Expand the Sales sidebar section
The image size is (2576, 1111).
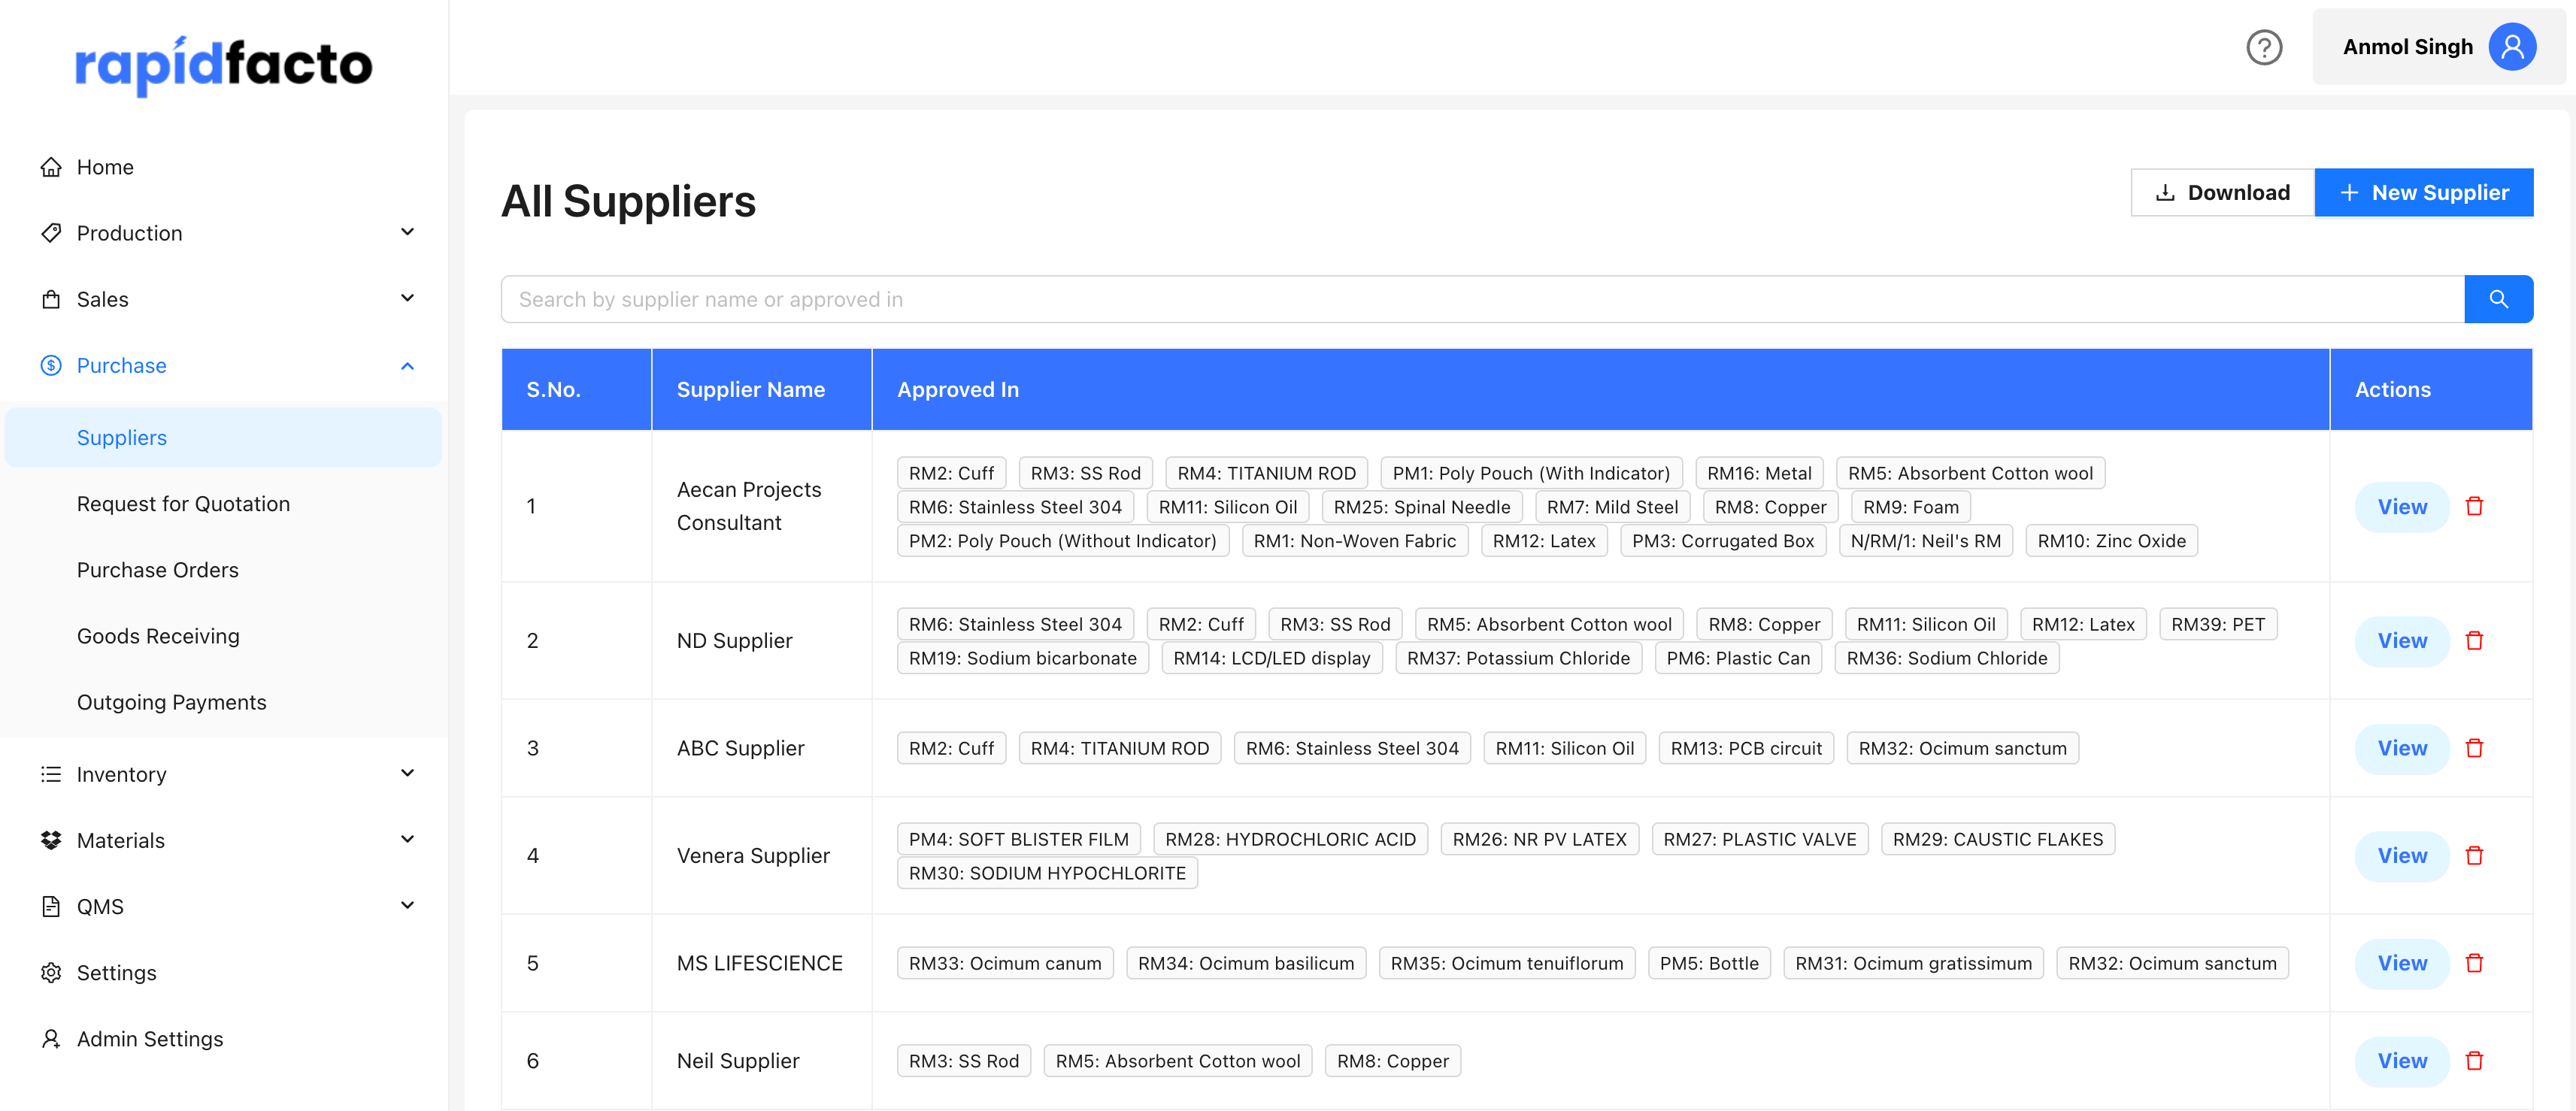(407, 299)
